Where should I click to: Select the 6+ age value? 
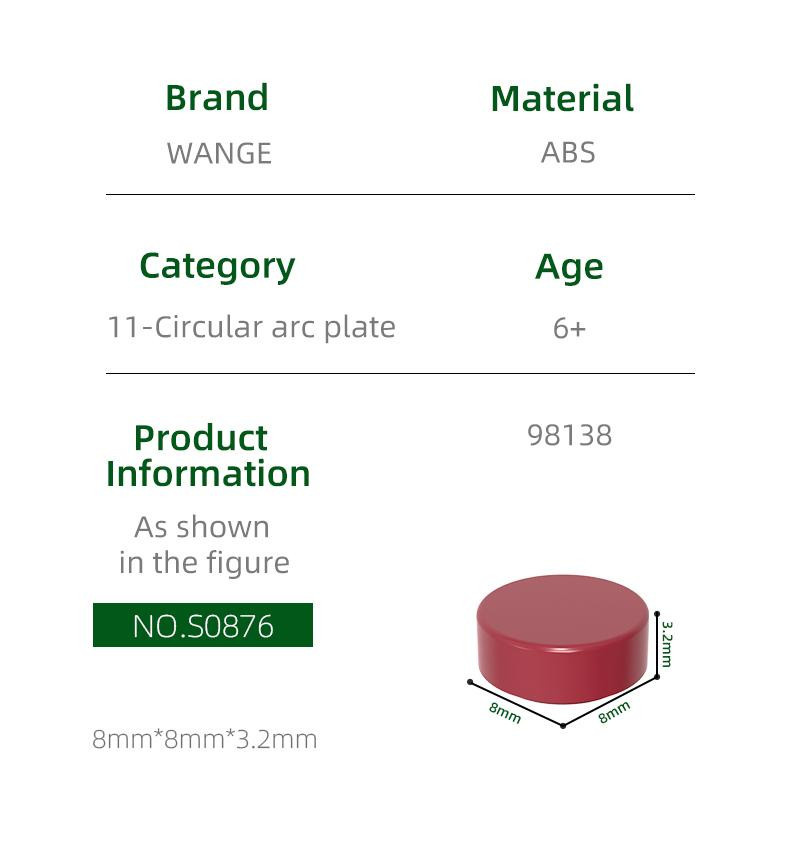[569, 328]
